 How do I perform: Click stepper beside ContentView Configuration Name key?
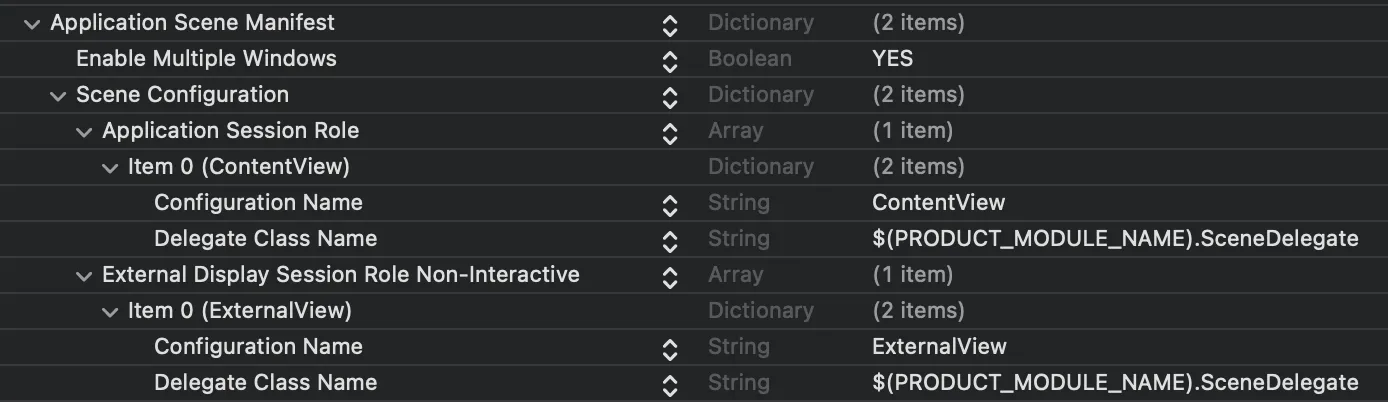tap(670, 204)
